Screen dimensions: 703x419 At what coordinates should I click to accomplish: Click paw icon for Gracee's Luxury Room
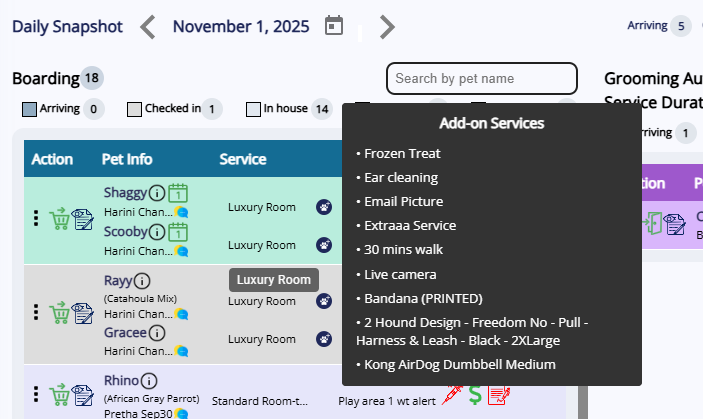[324, 339]
